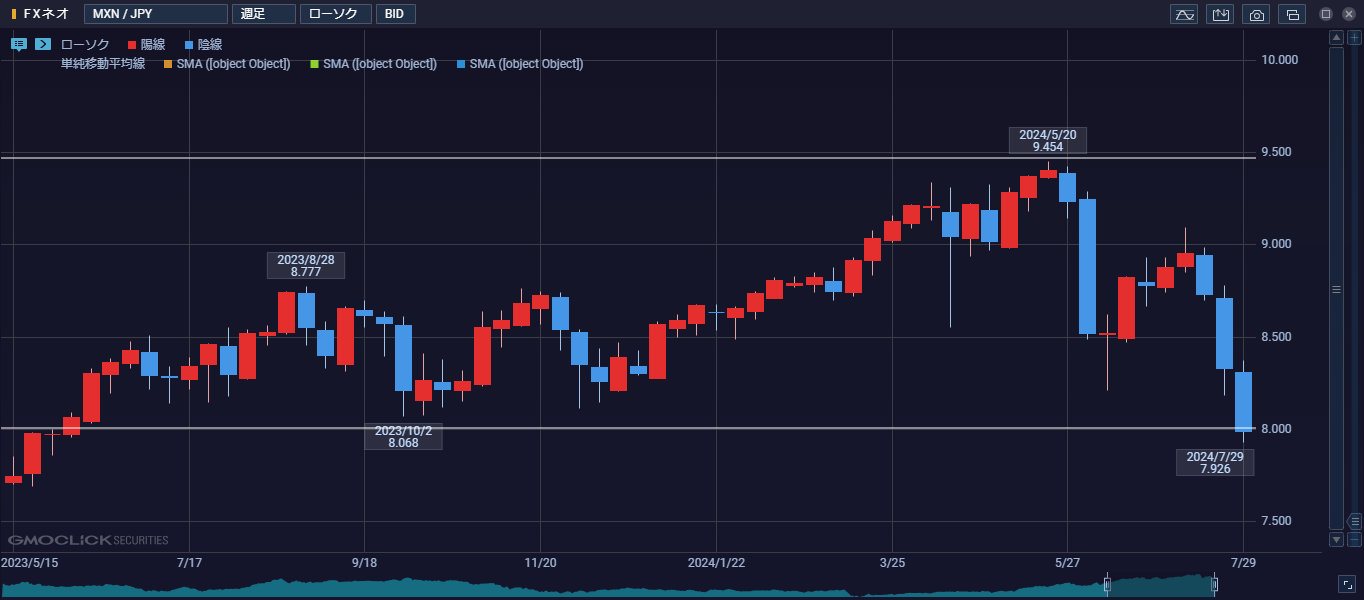
Task: Open the MXN / JPY currency pair dropdown
Action: [x=156, y=14]
